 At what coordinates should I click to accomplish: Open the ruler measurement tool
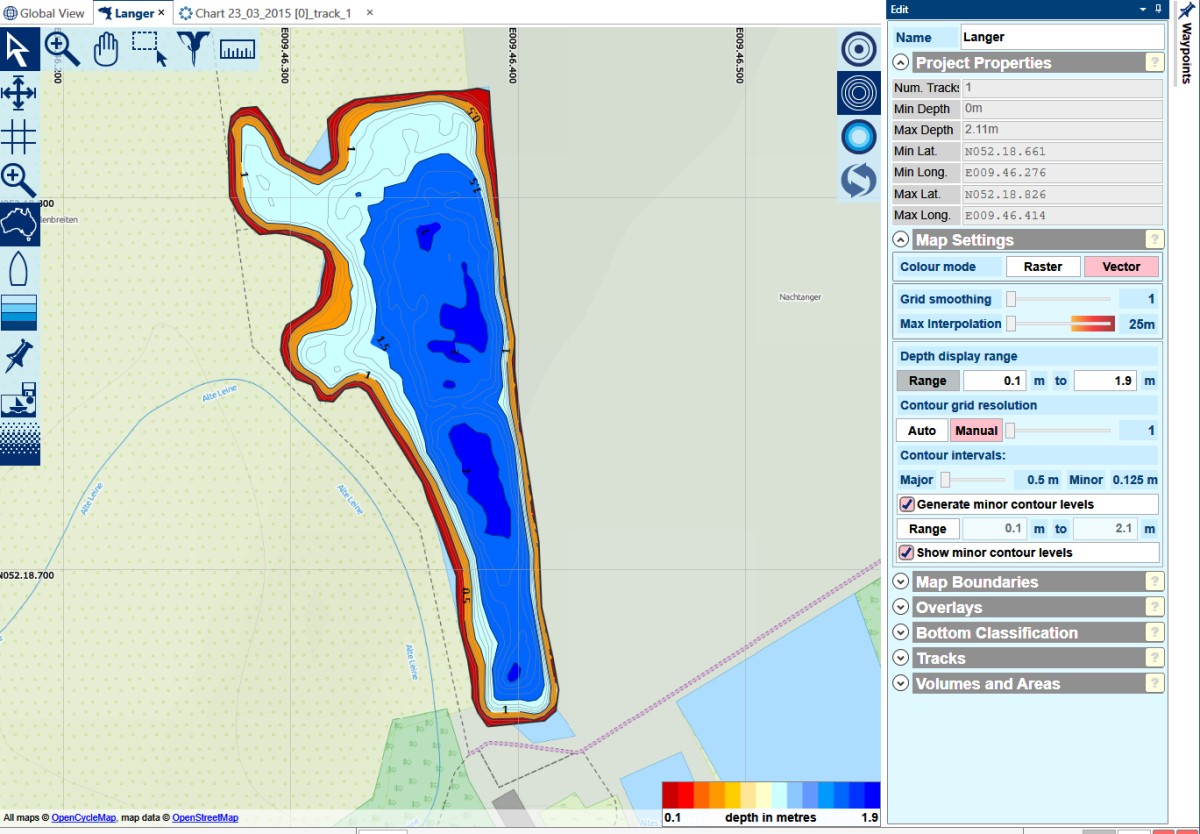pyautogui.click(x=237, y=49)
